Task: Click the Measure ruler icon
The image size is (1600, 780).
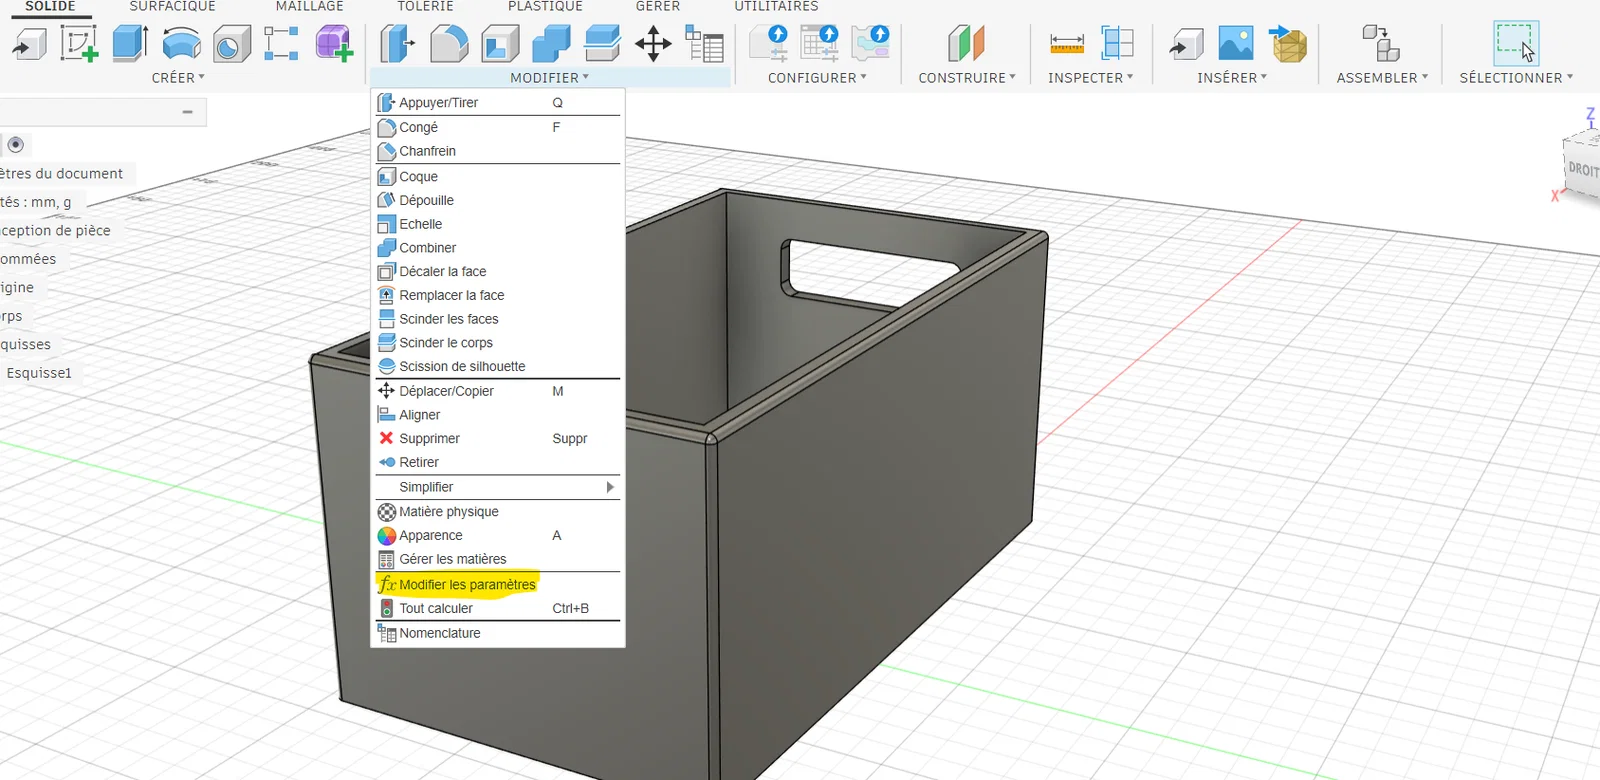Action: (1067, 44)
